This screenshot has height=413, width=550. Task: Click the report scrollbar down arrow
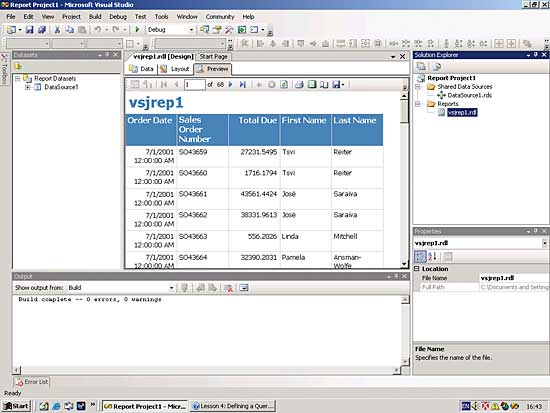pos(404,264)
